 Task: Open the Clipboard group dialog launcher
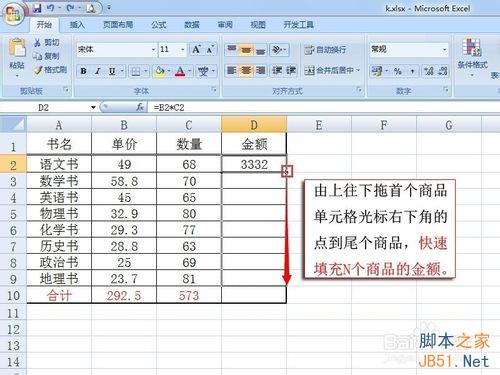click(x=66, y=90)
